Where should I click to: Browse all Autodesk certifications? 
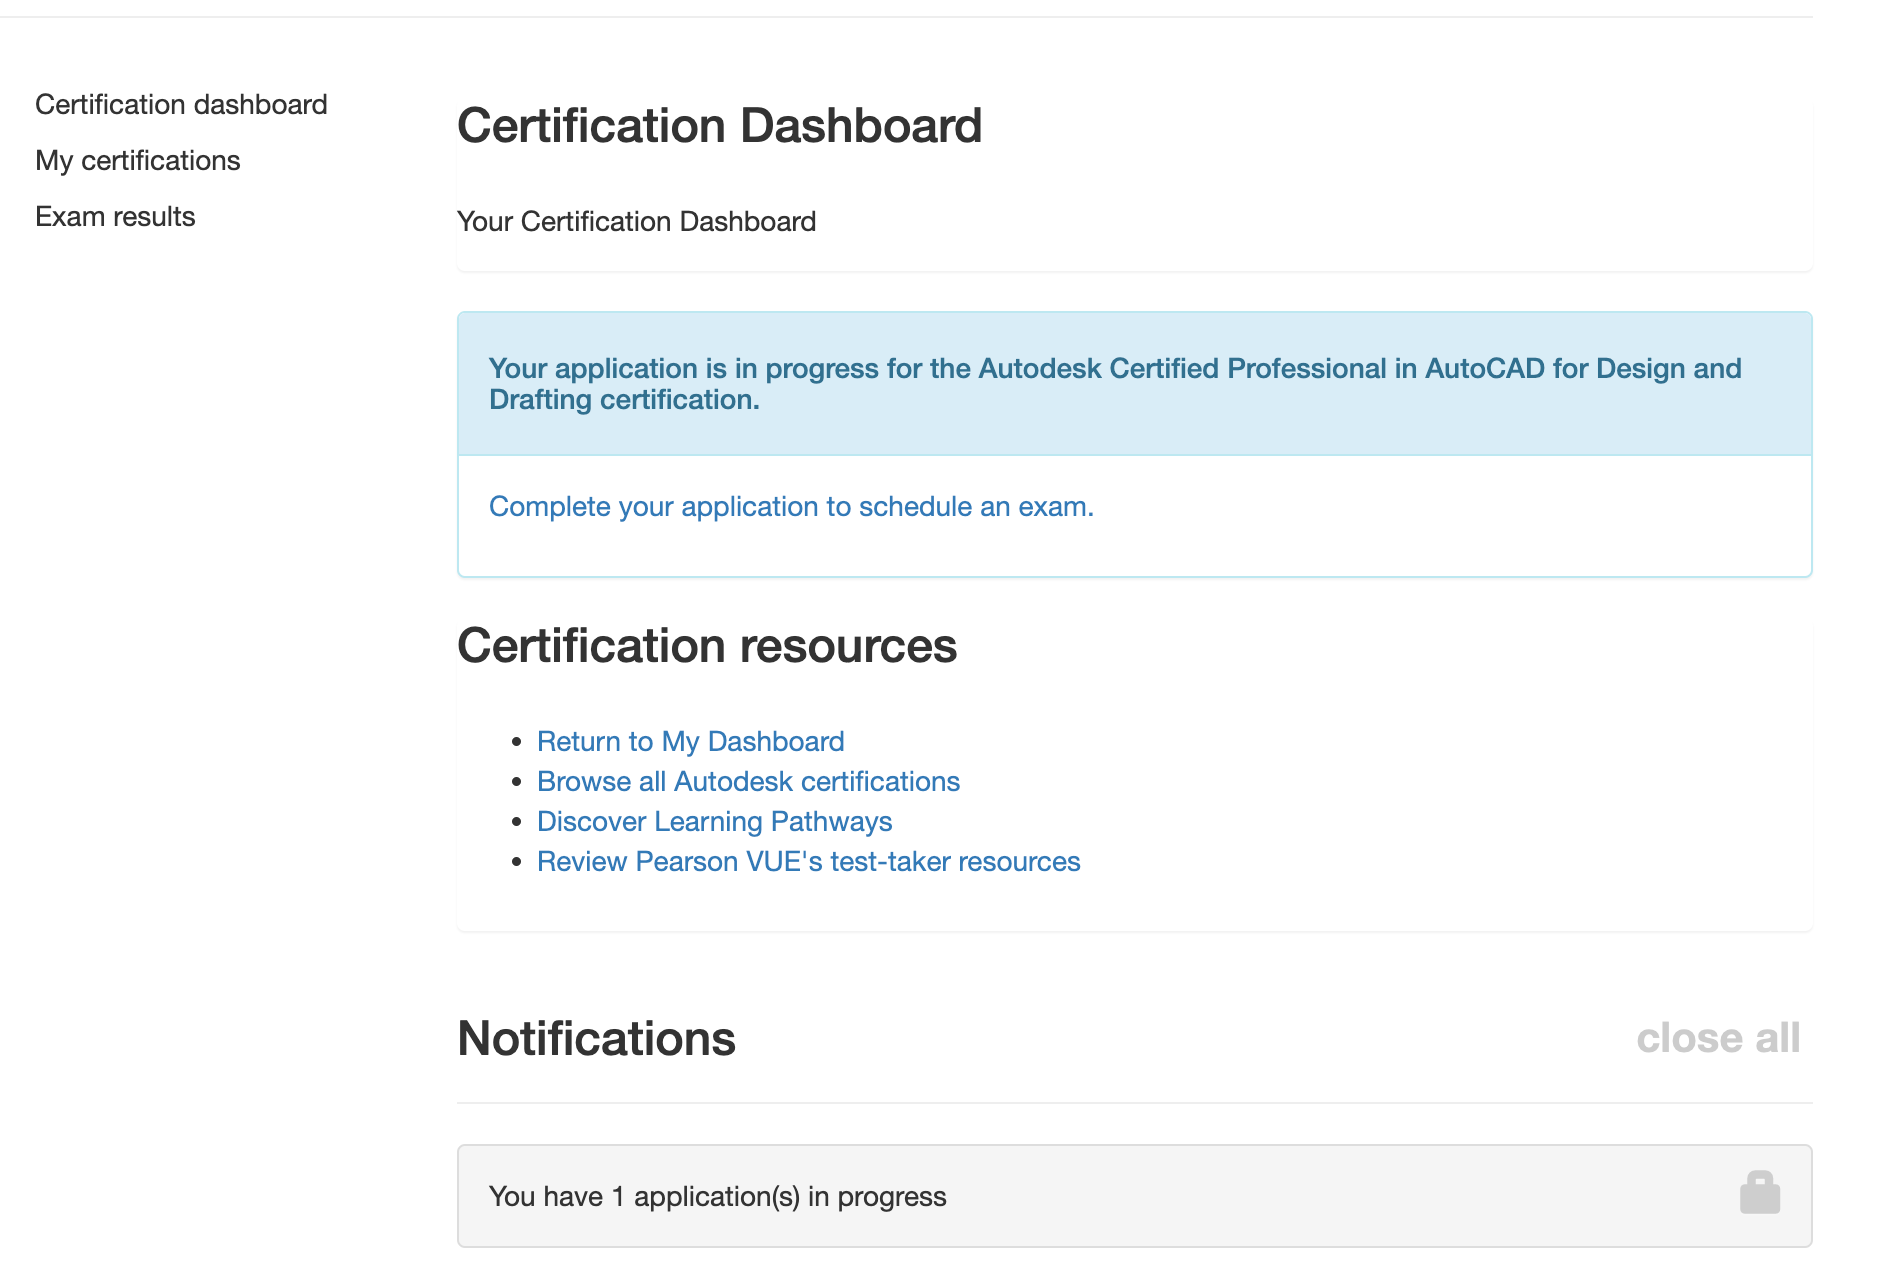point(748,781)
